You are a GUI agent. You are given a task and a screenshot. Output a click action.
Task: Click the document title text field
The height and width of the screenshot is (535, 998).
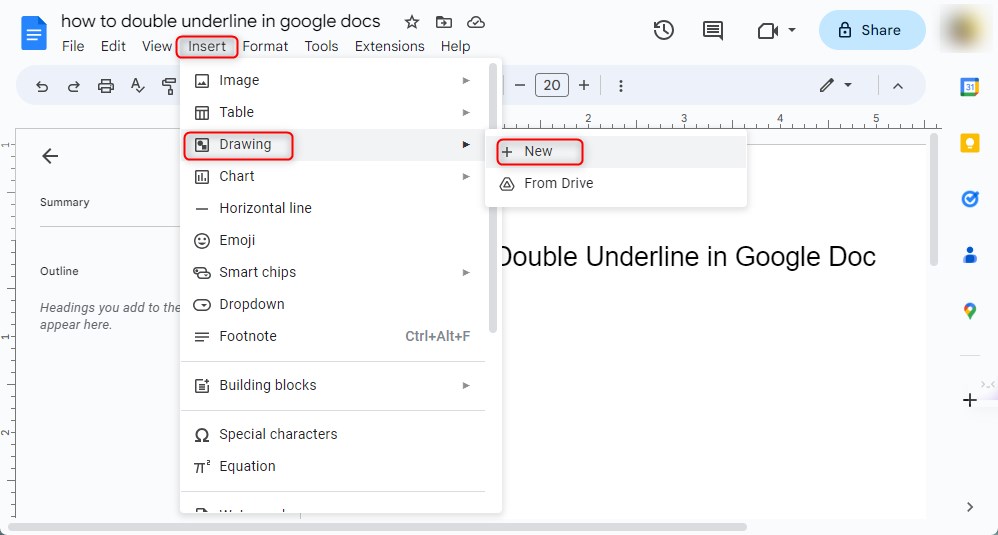220,21
